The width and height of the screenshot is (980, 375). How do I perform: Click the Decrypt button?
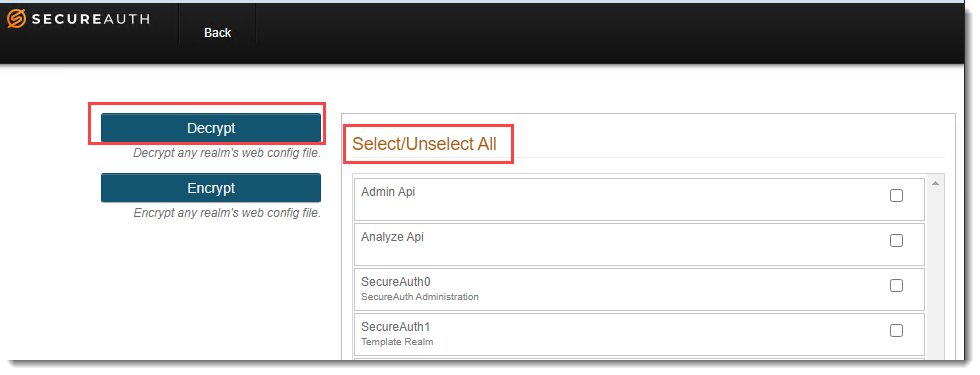point(211,128)
